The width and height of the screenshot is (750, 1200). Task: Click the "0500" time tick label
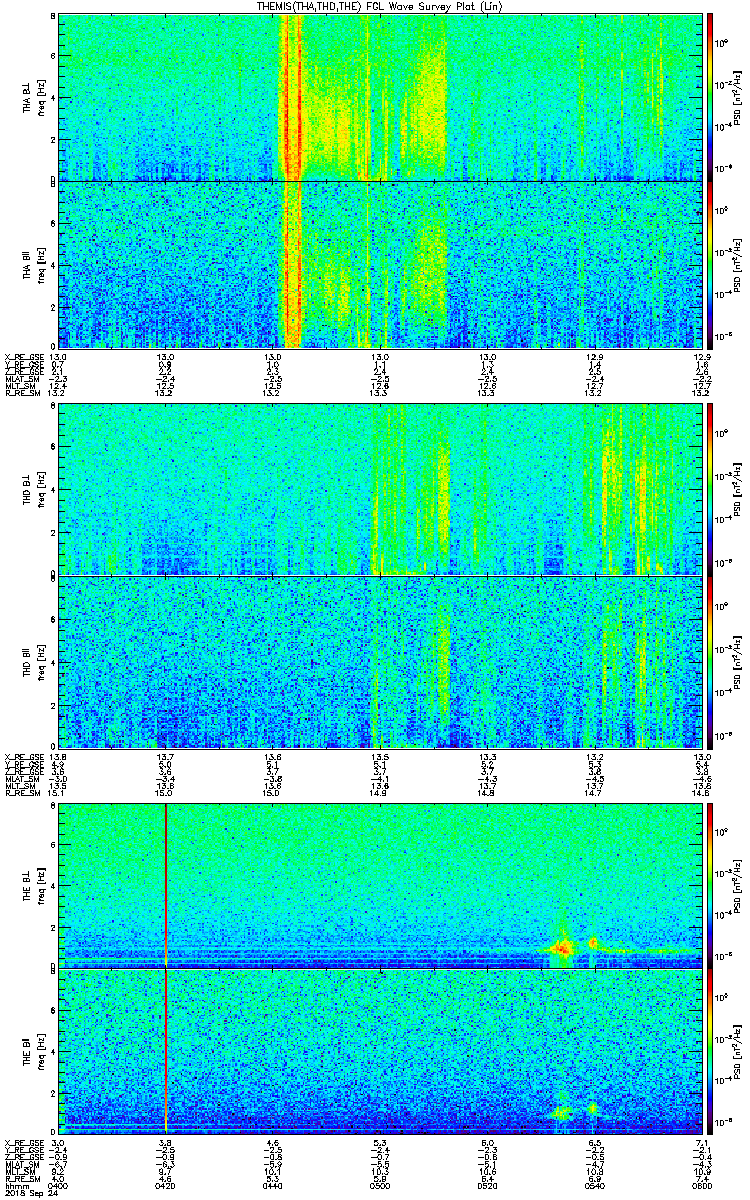[x=379, y=1185]
